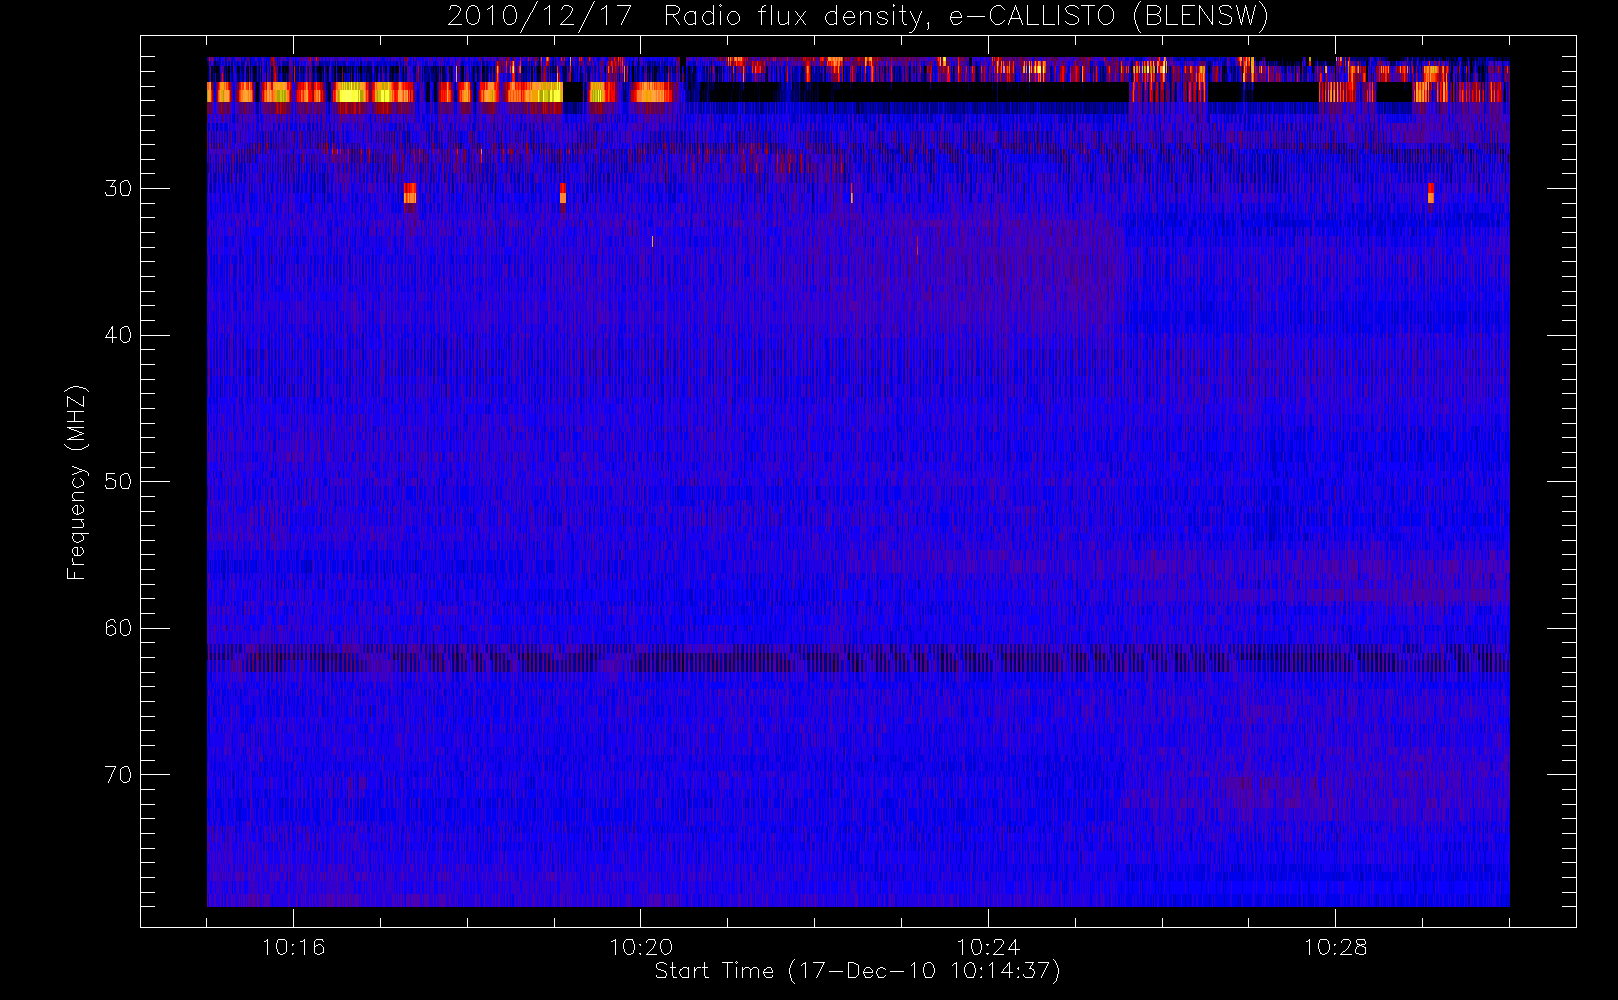The height and width of the screenshot is (1000, 1618).
Task: Click the 10:20 time axis label
Action: 641,947
